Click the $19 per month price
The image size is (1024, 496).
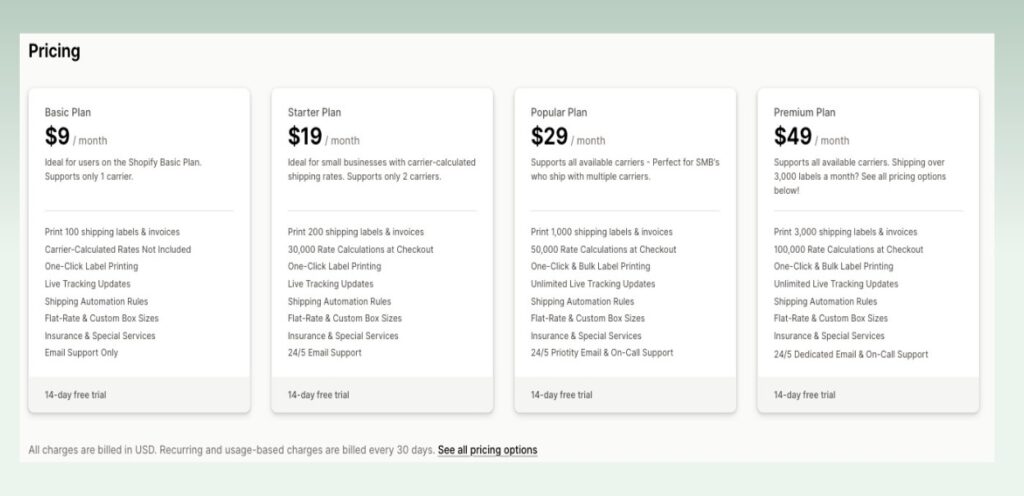click(x=305, y=137)
